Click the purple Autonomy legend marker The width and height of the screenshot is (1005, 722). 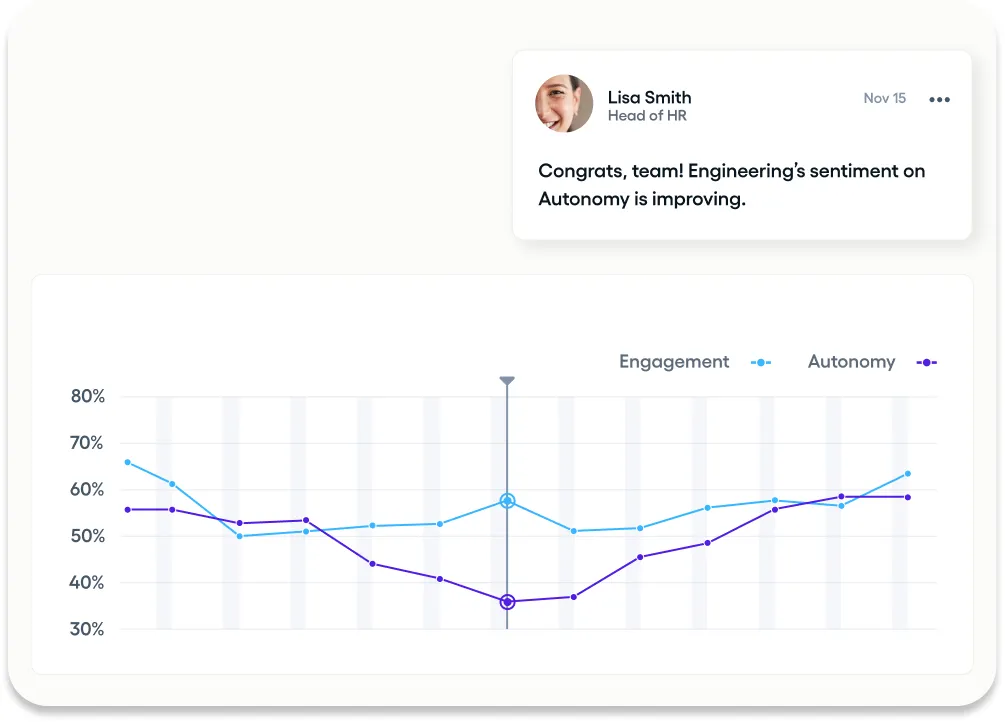click(926, 363)
